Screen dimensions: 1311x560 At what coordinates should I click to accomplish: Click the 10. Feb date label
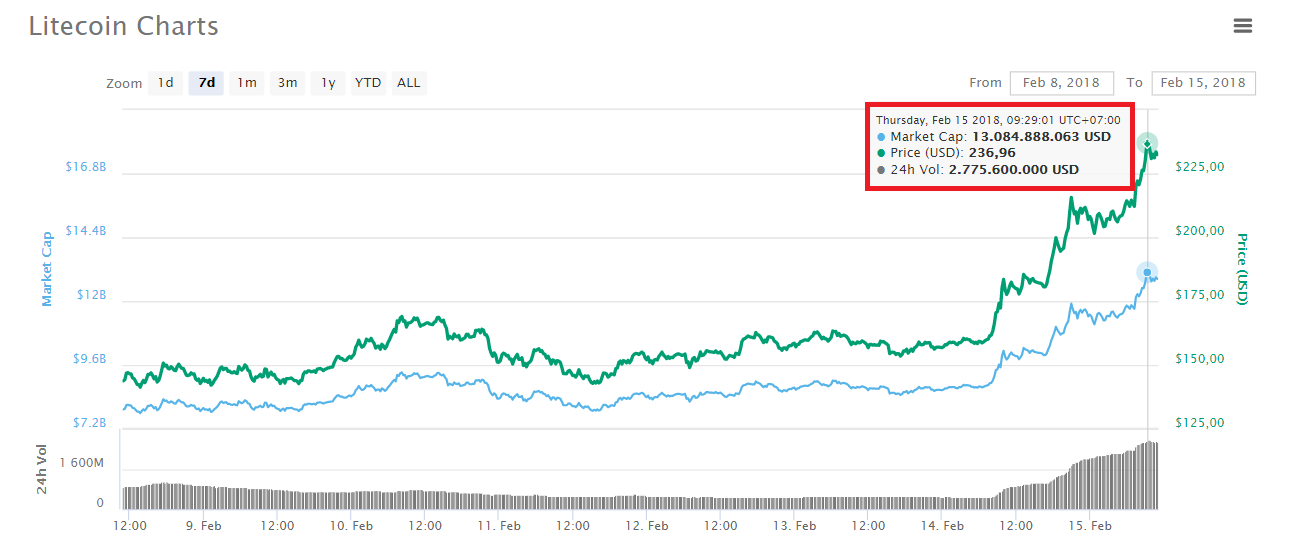click(352, 525)
